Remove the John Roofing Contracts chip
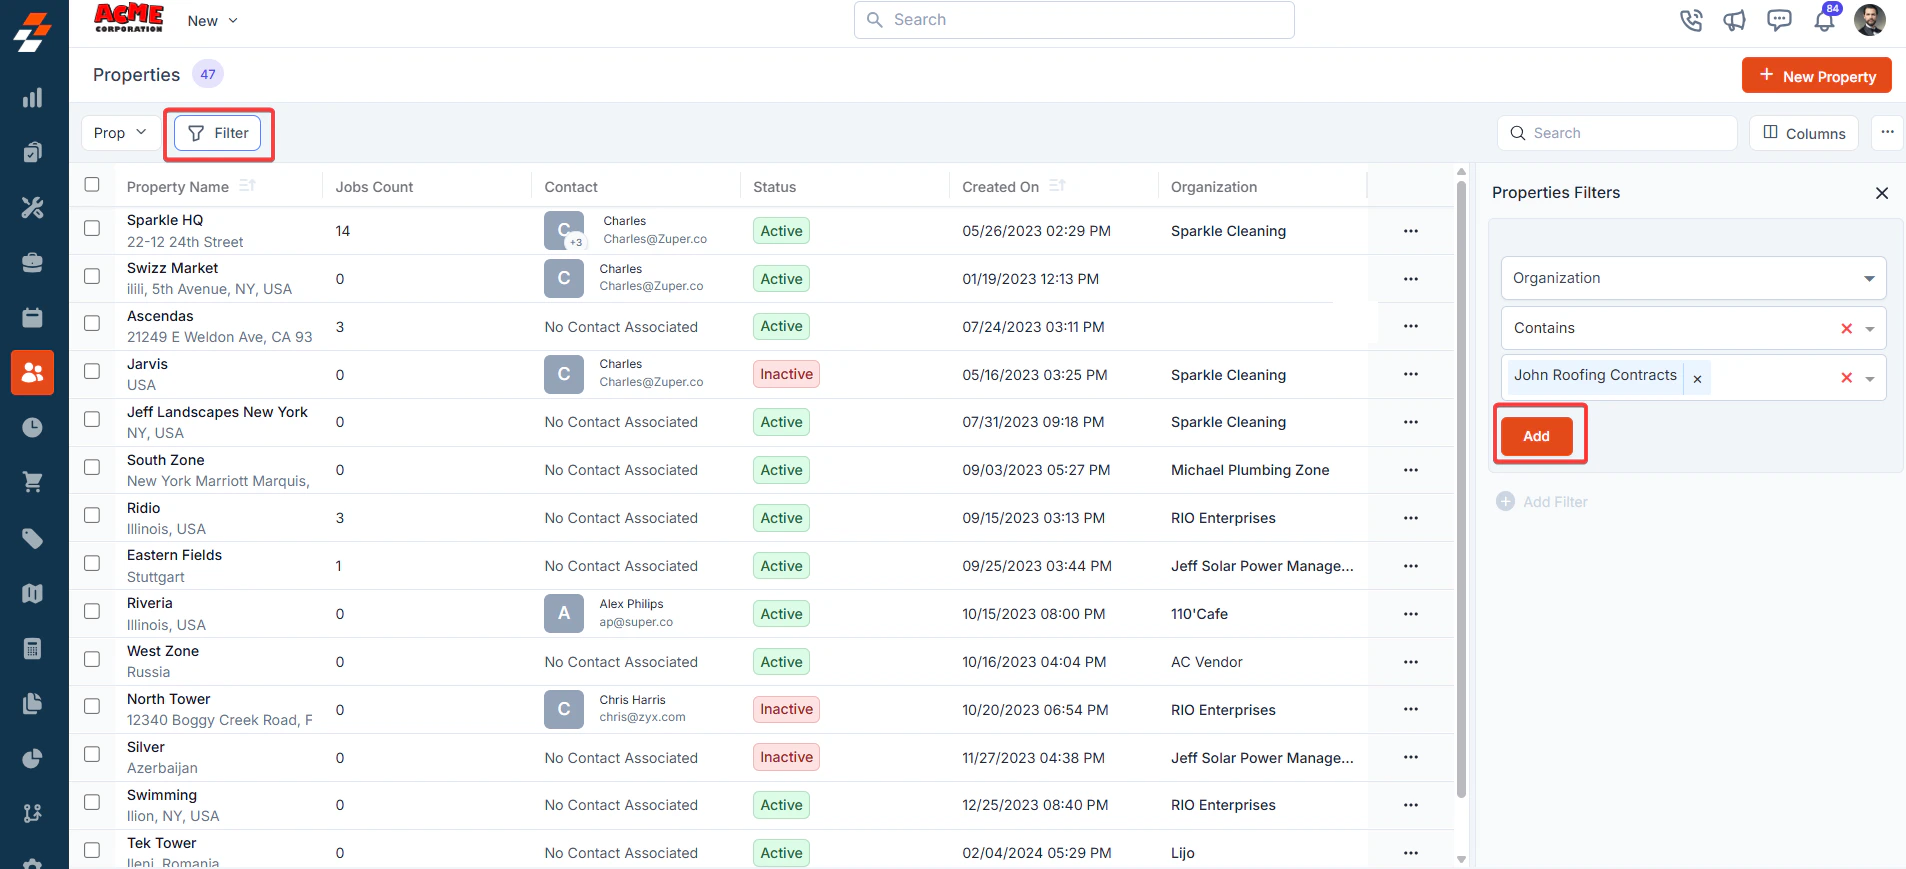The height and width of the screenshot is (869, 1906). [1697, 379]
